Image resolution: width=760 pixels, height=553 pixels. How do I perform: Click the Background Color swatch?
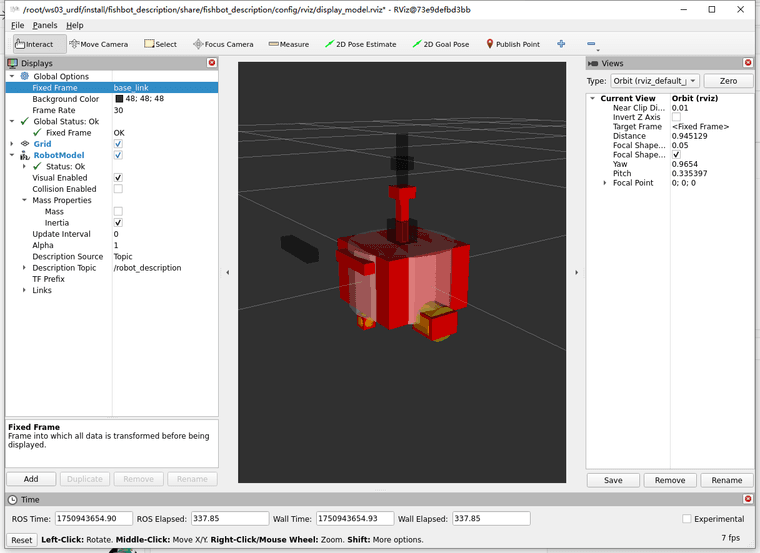click(119, 99)
